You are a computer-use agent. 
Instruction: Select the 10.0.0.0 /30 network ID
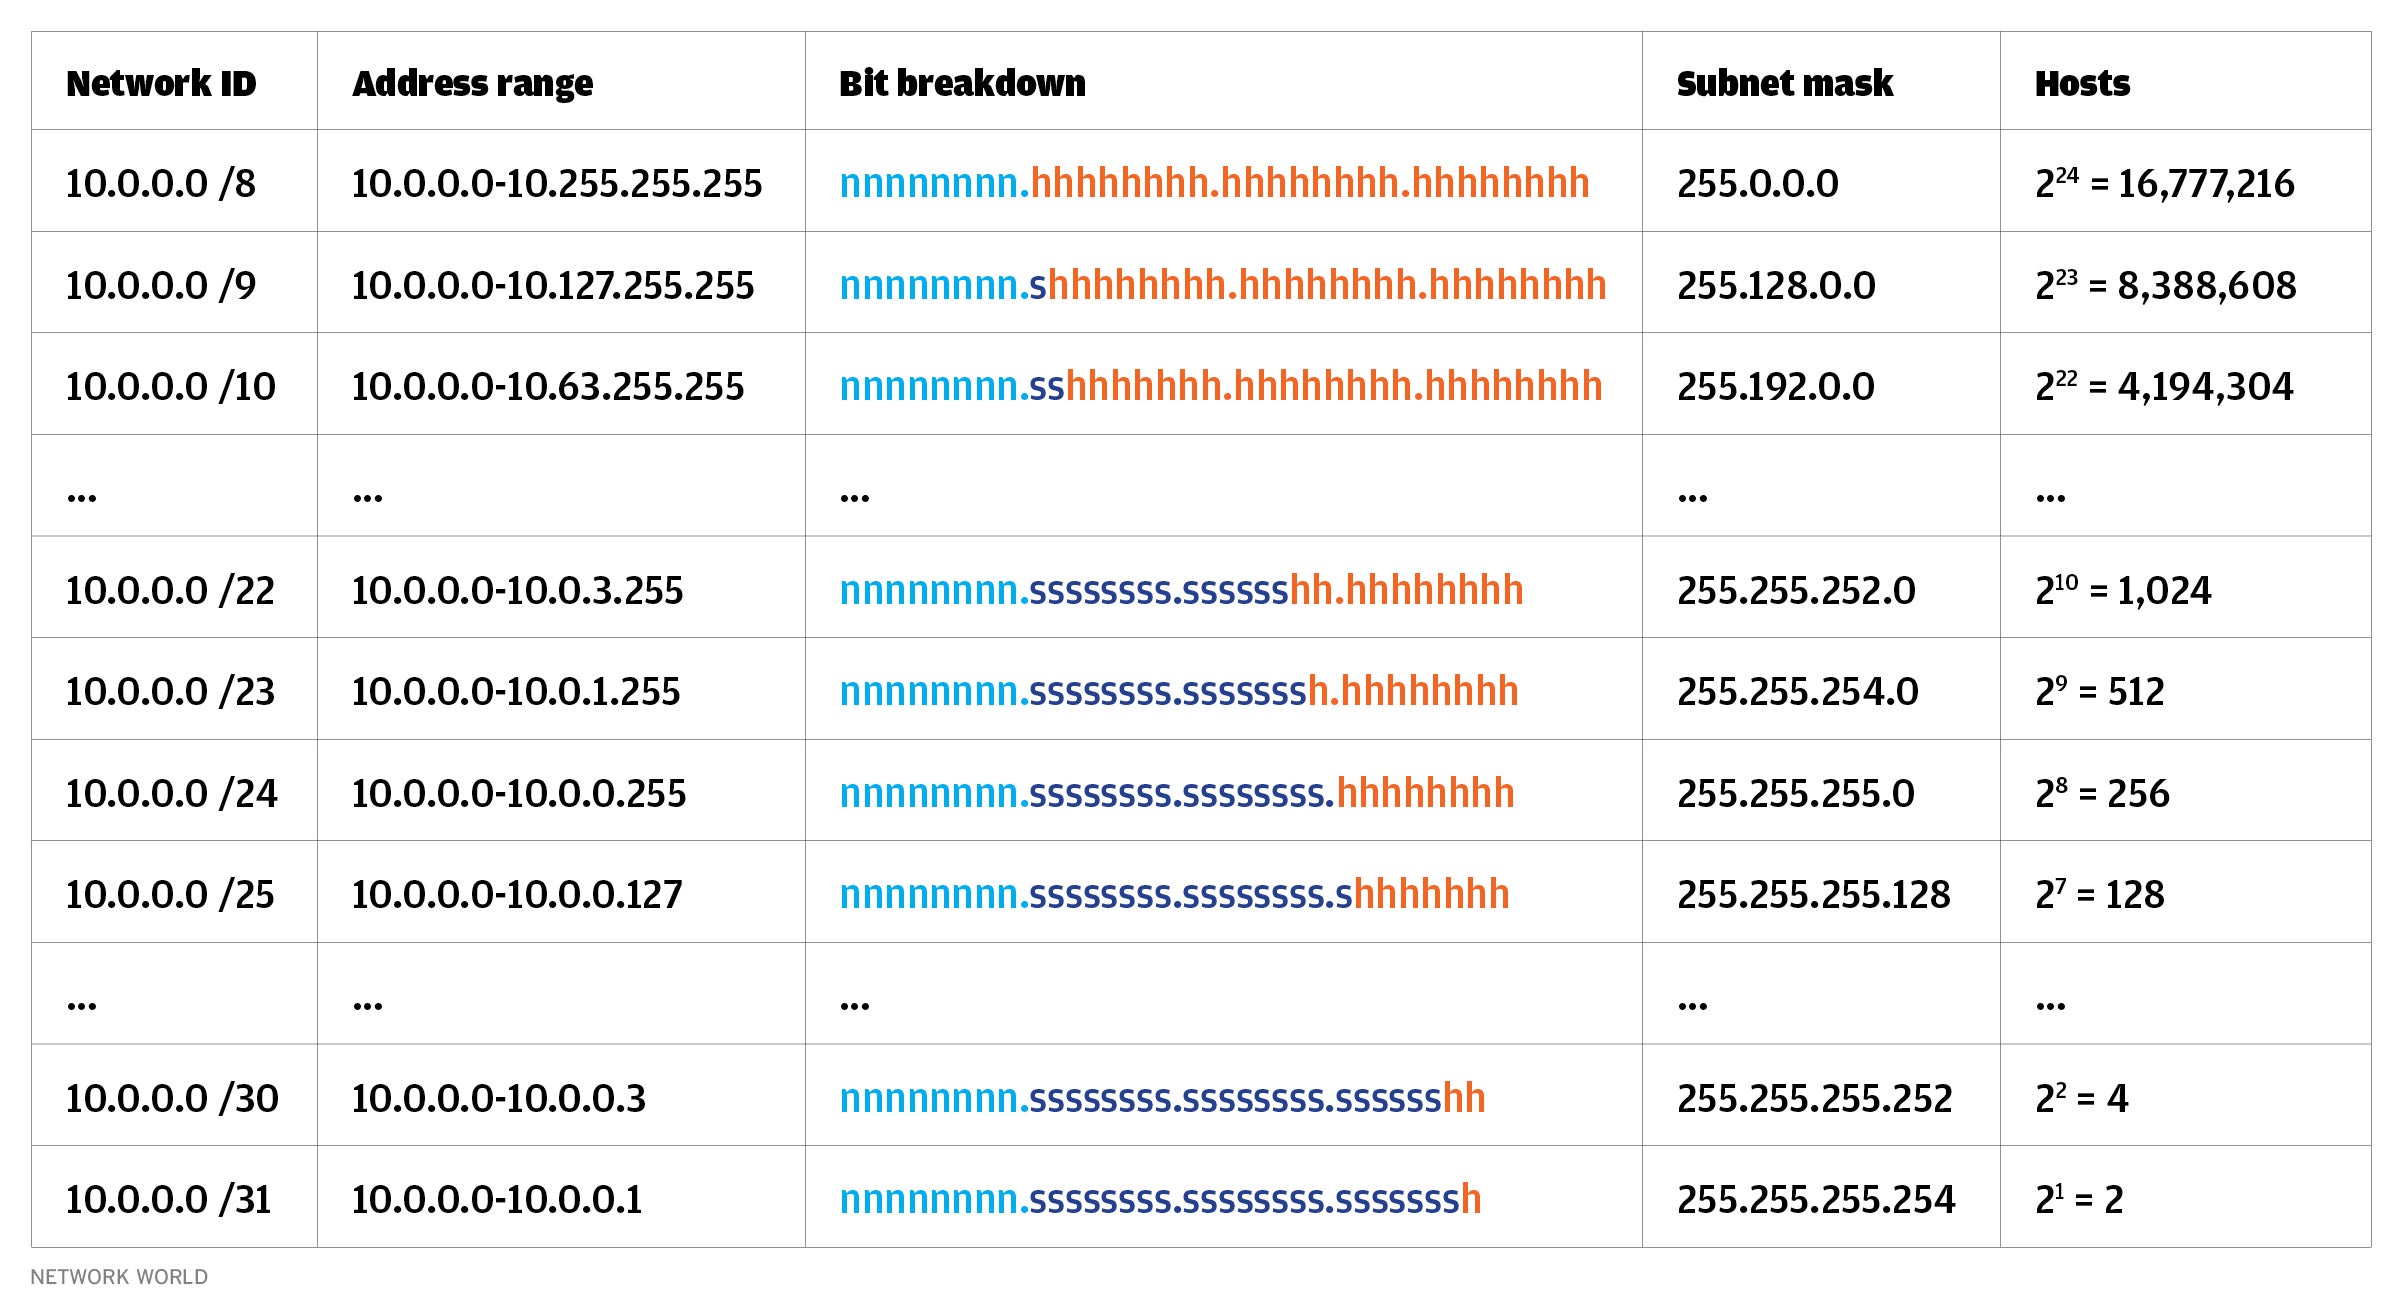(x=172, y=1098)
